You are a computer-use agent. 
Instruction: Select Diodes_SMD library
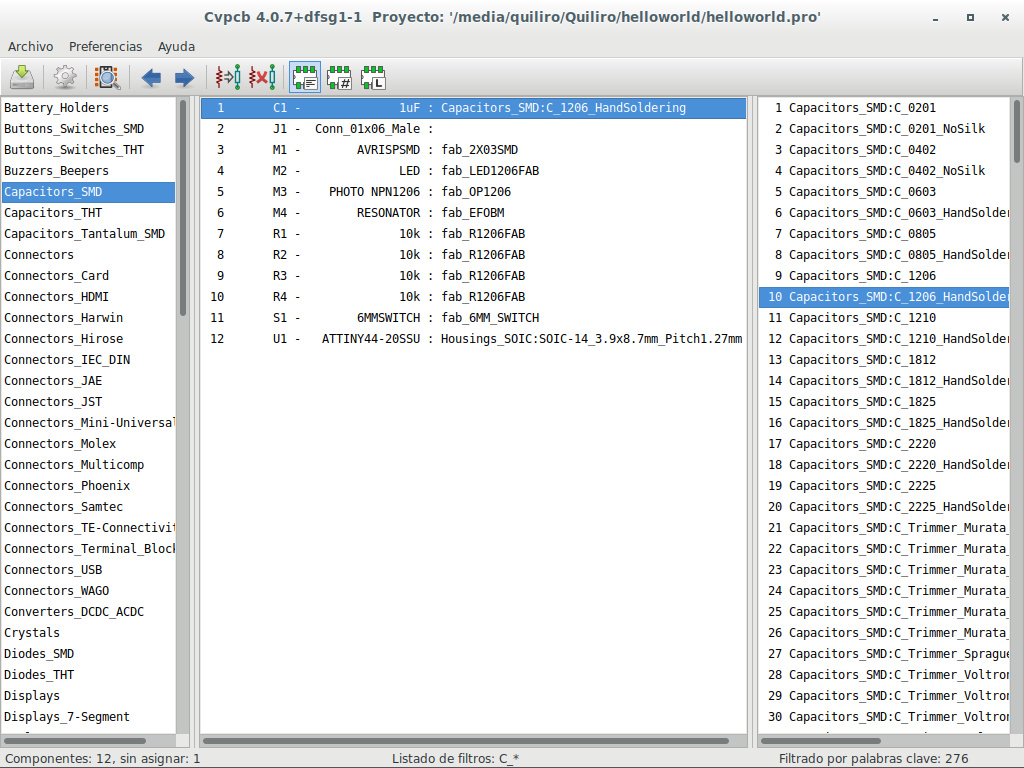(89, 653)
